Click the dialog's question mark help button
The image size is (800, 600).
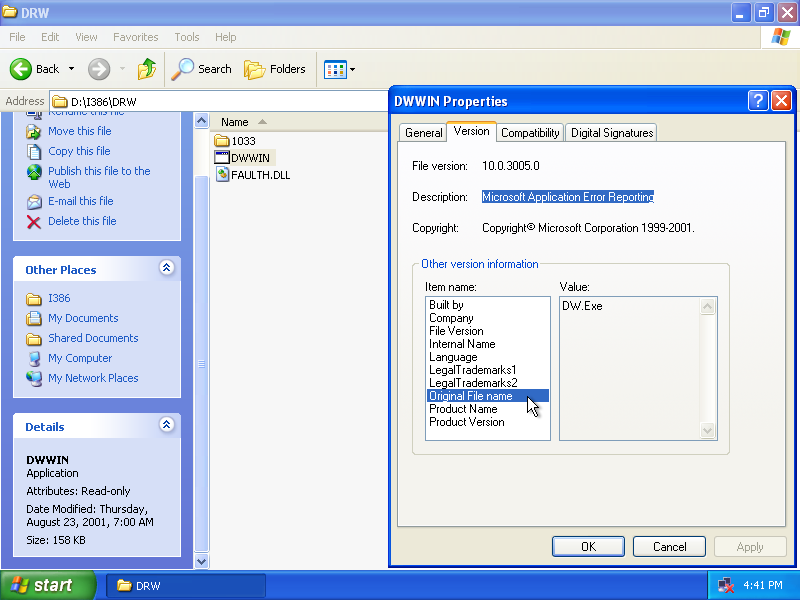758,101
